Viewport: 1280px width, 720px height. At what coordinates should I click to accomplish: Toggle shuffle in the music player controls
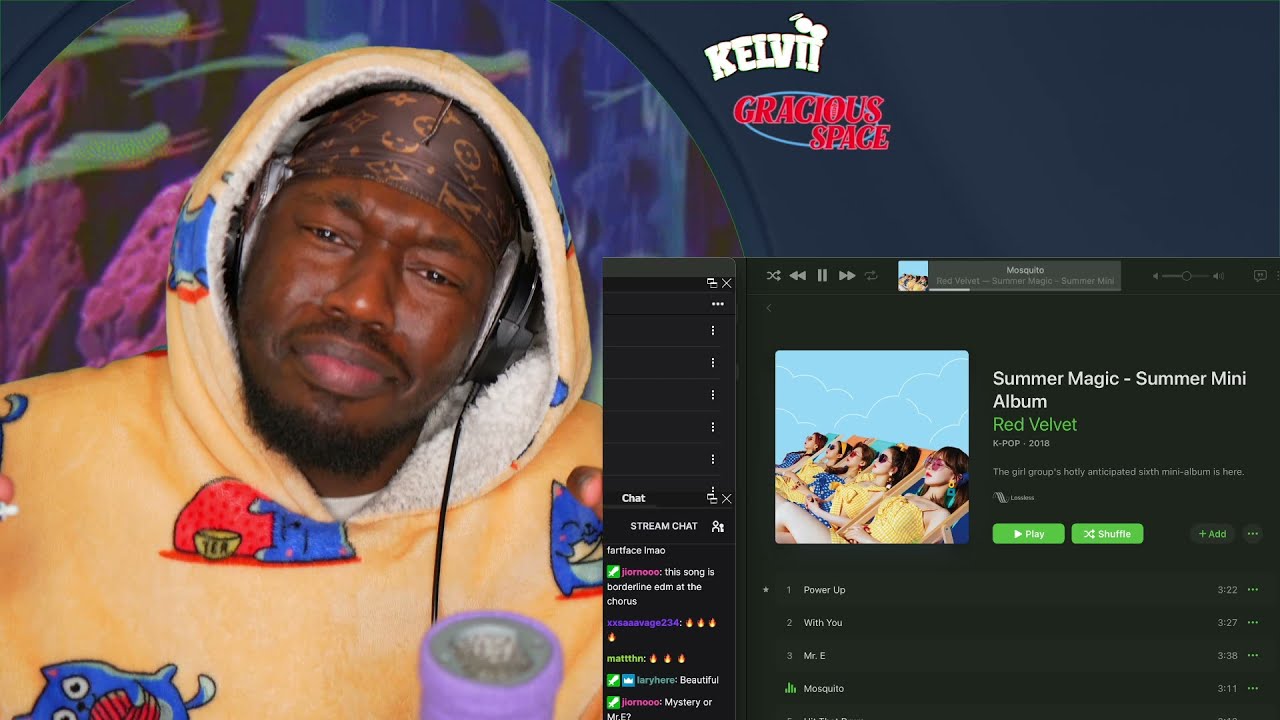773,275
